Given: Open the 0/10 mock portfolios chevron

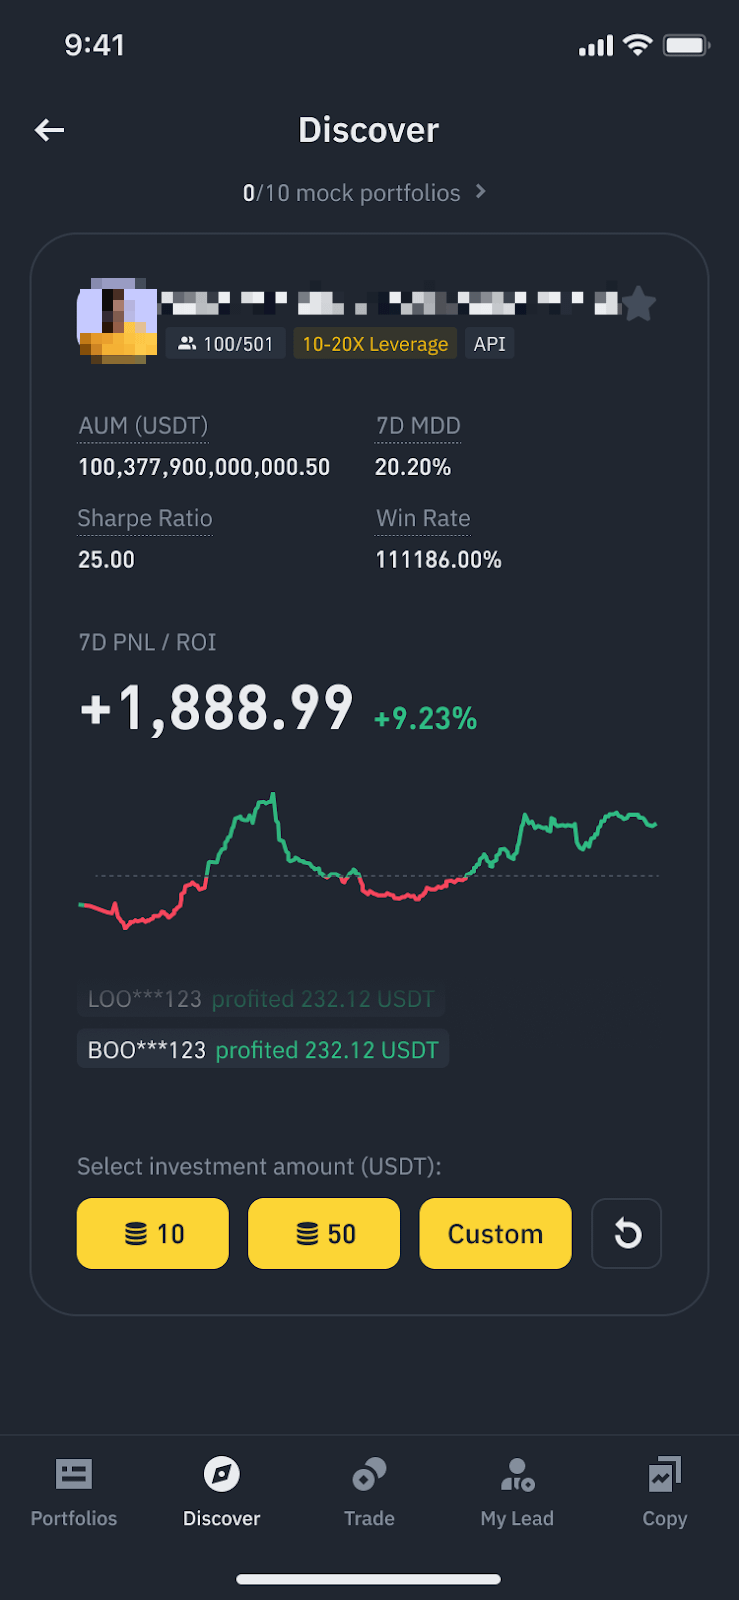Looking at the screenshot, I should tap(481, 191).
